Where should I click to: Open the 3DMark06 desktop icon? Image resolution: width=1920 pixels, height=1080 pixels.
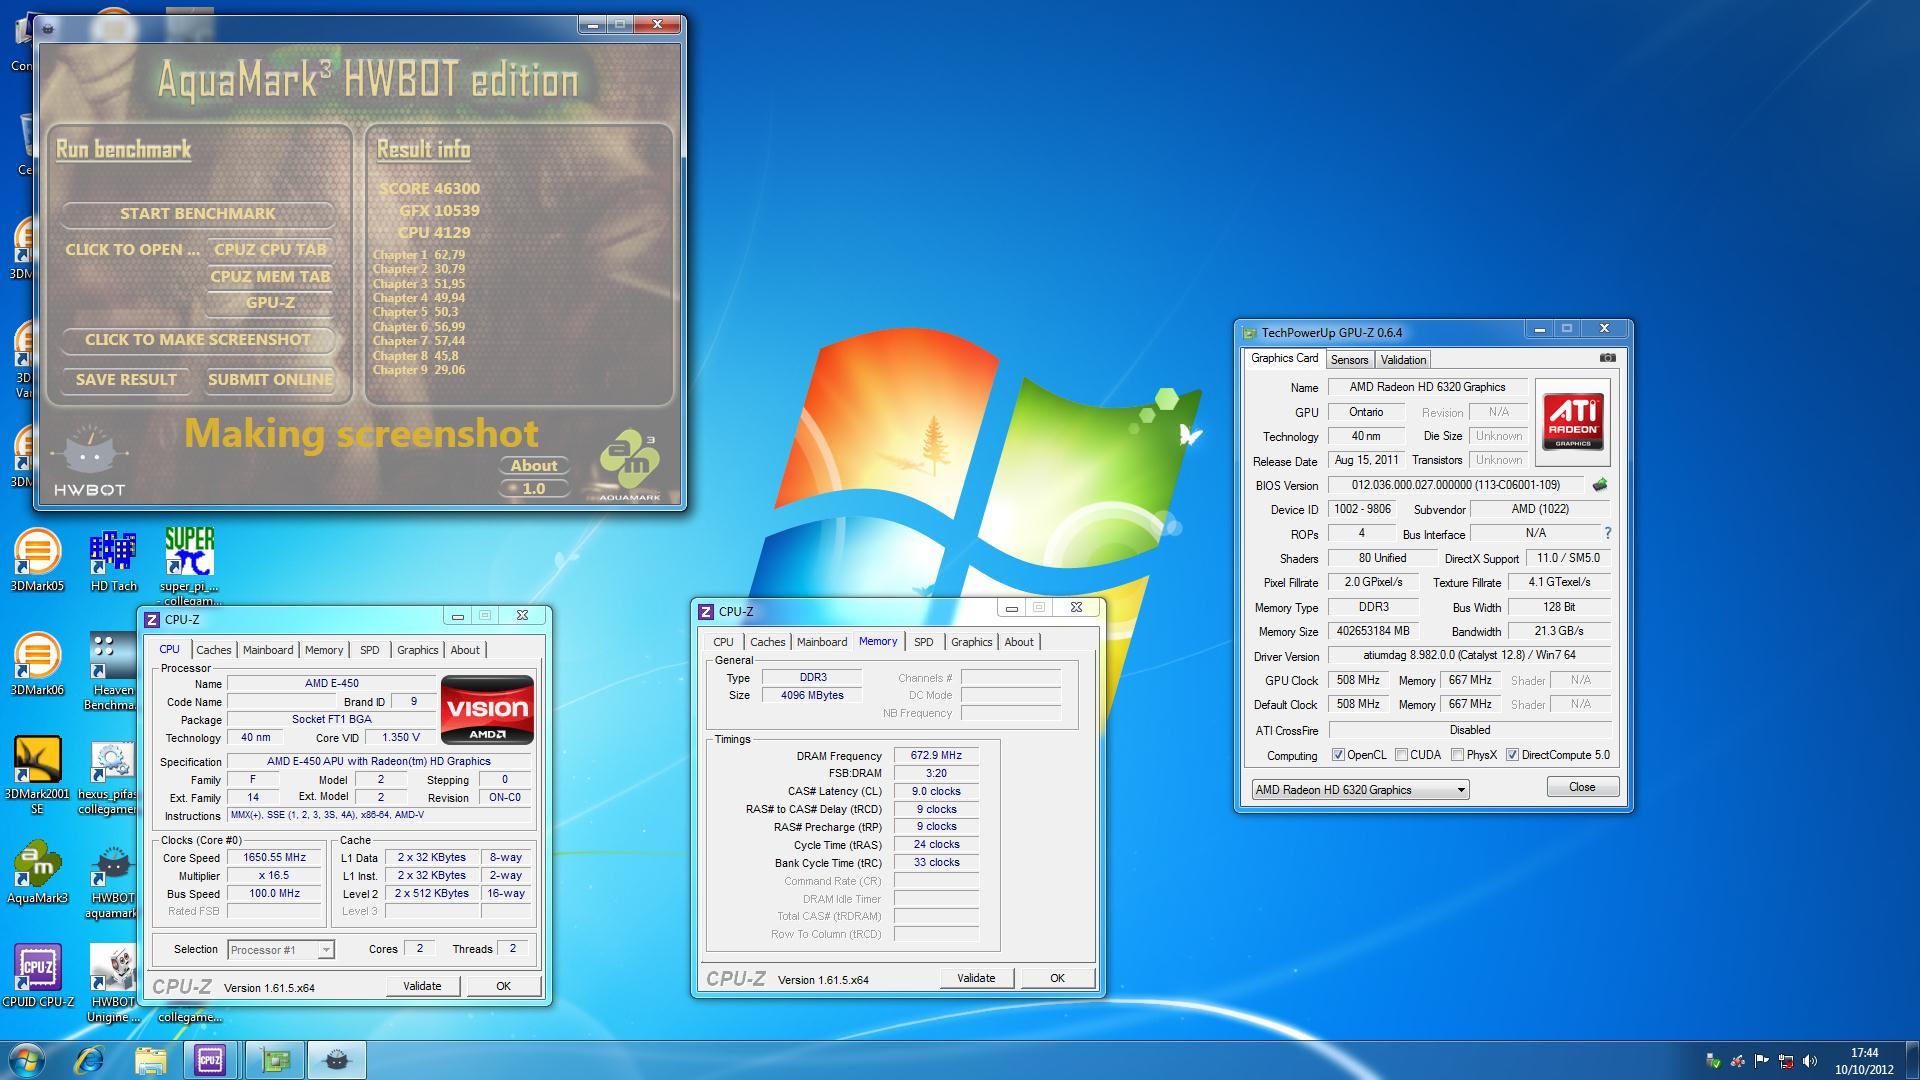[x=37, y=664]
